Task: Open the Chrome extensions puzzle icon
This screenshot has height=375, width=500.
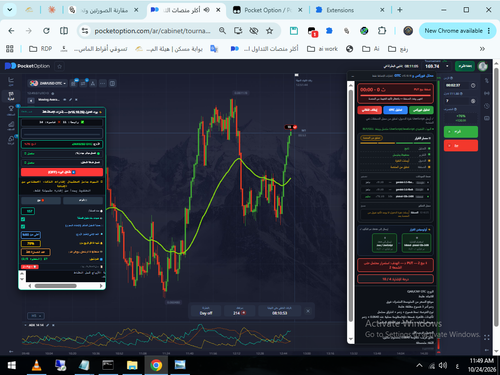Action: click(x=382, y=31)
